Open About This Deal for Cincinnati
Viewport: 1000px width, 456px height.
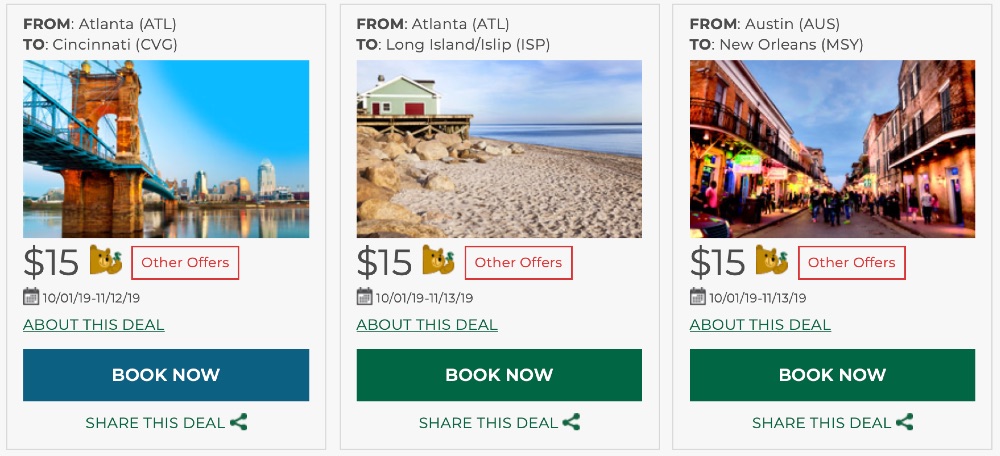tap(94, 325)
